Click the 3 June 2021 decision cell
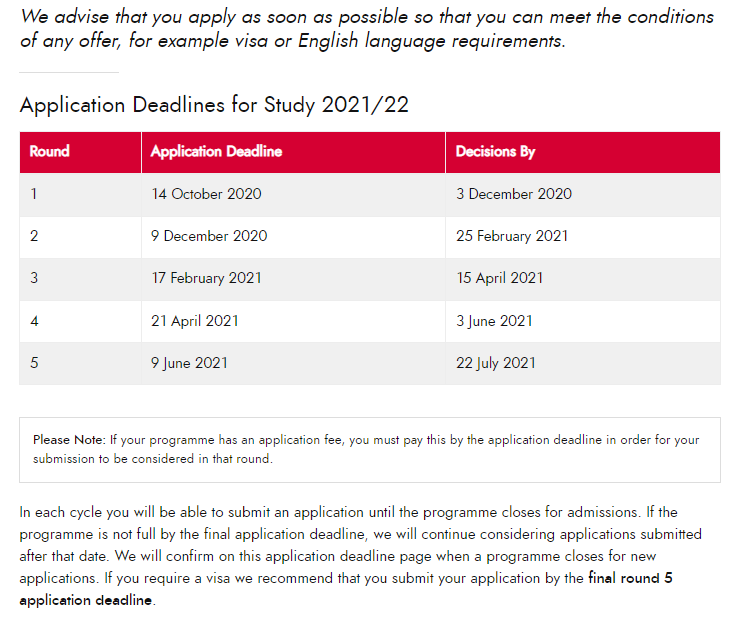Viewport: 752px width, 627px height. pos(583,321)
